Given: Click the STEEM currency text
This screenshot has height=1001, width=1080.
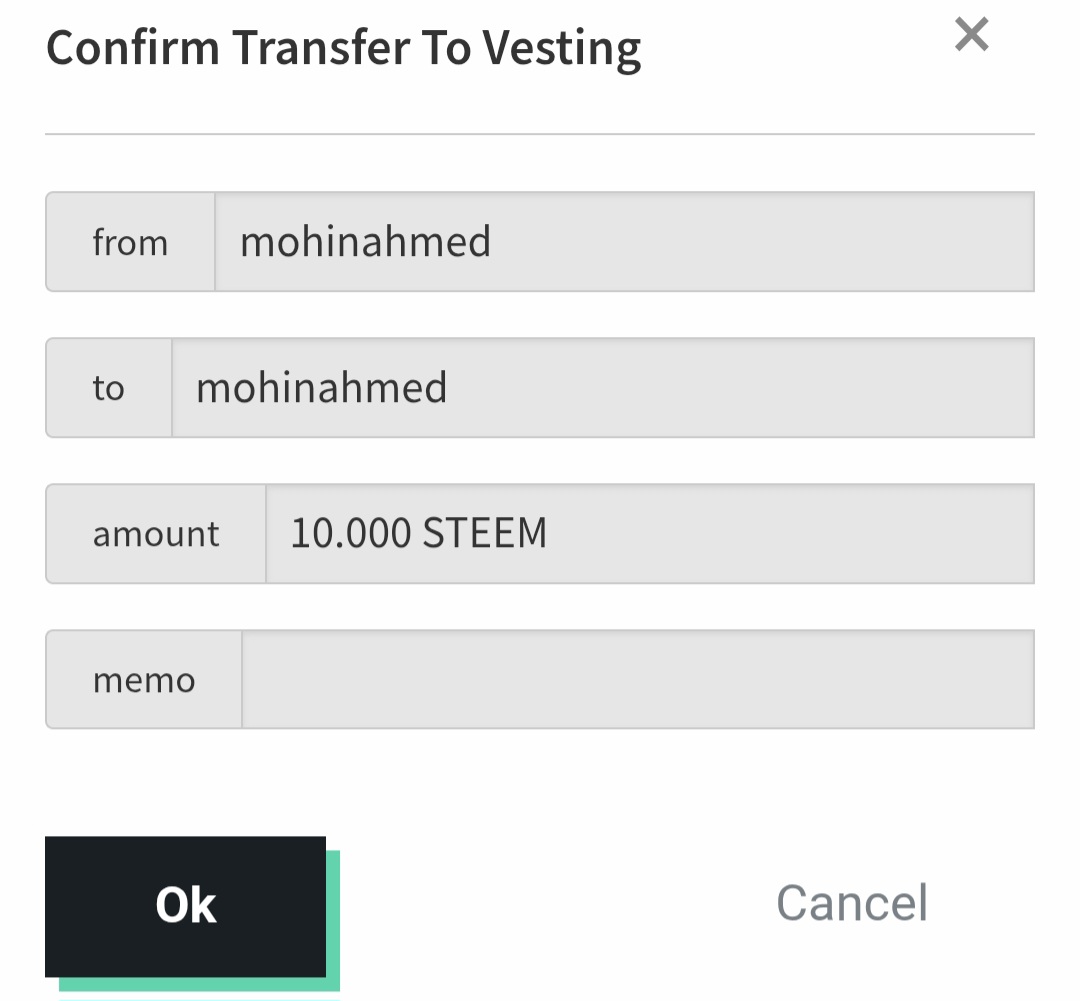Looking at the screenshot, I should (x=484, y=533).
